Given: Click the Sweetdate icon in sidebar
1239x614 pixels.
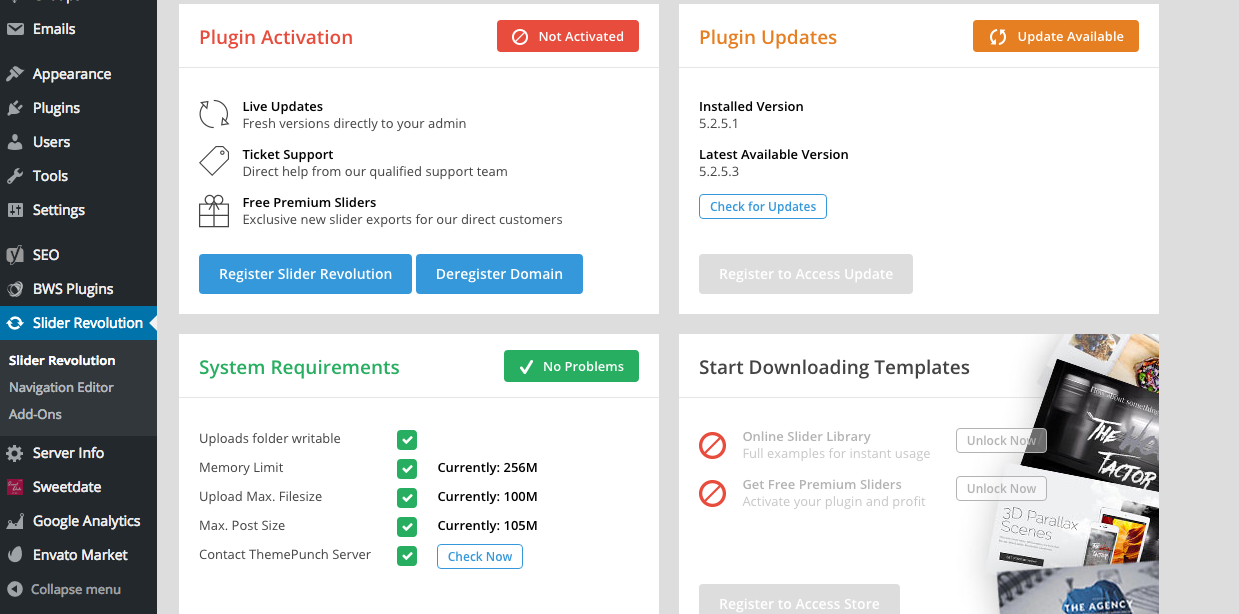Looking at the screenshot, I should coord(15,487).
